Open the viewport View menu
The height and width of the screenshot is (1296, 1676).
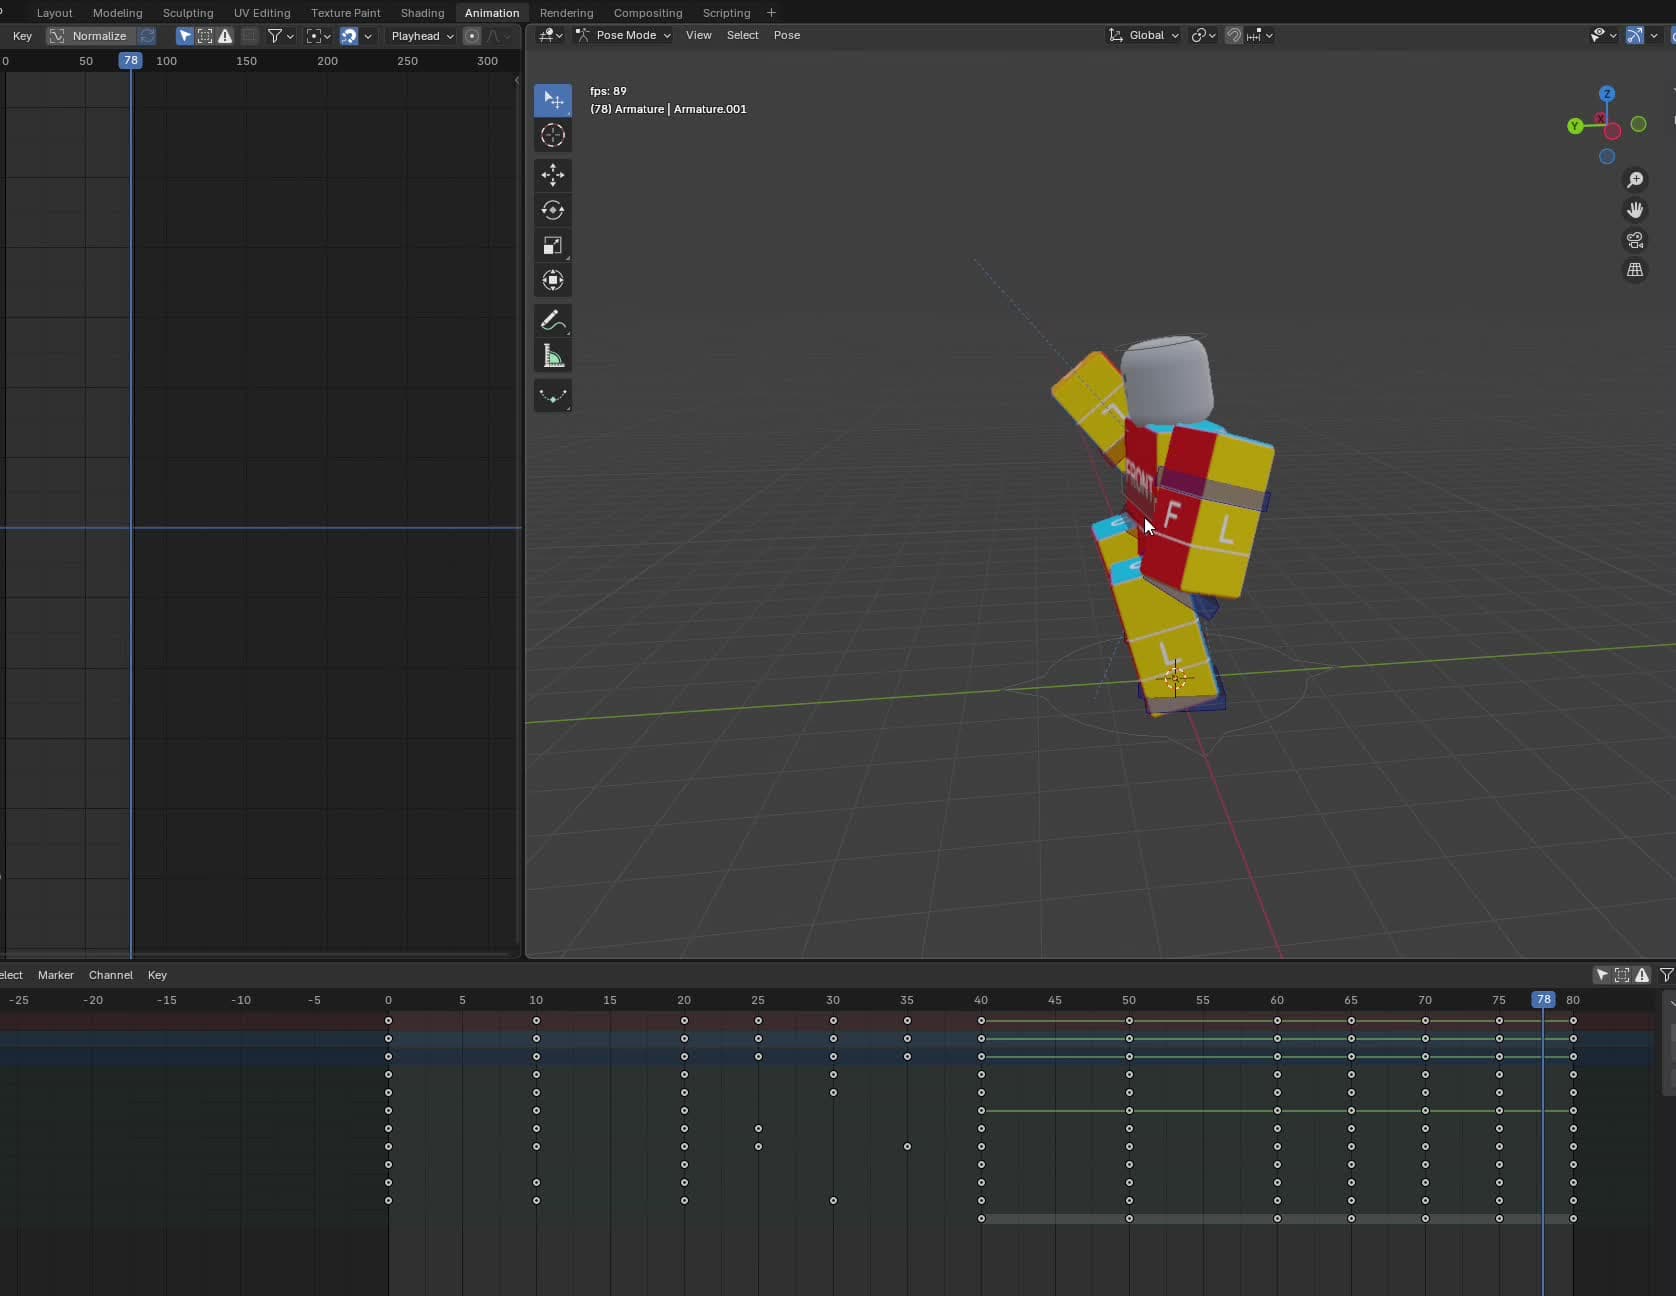click(x=698, y=35)
